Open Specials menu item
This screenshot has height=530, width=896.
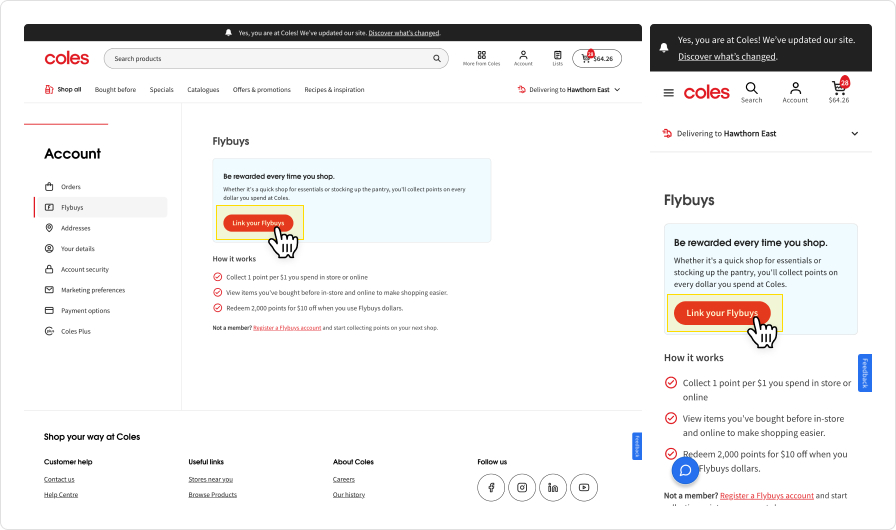coord(161,90)
